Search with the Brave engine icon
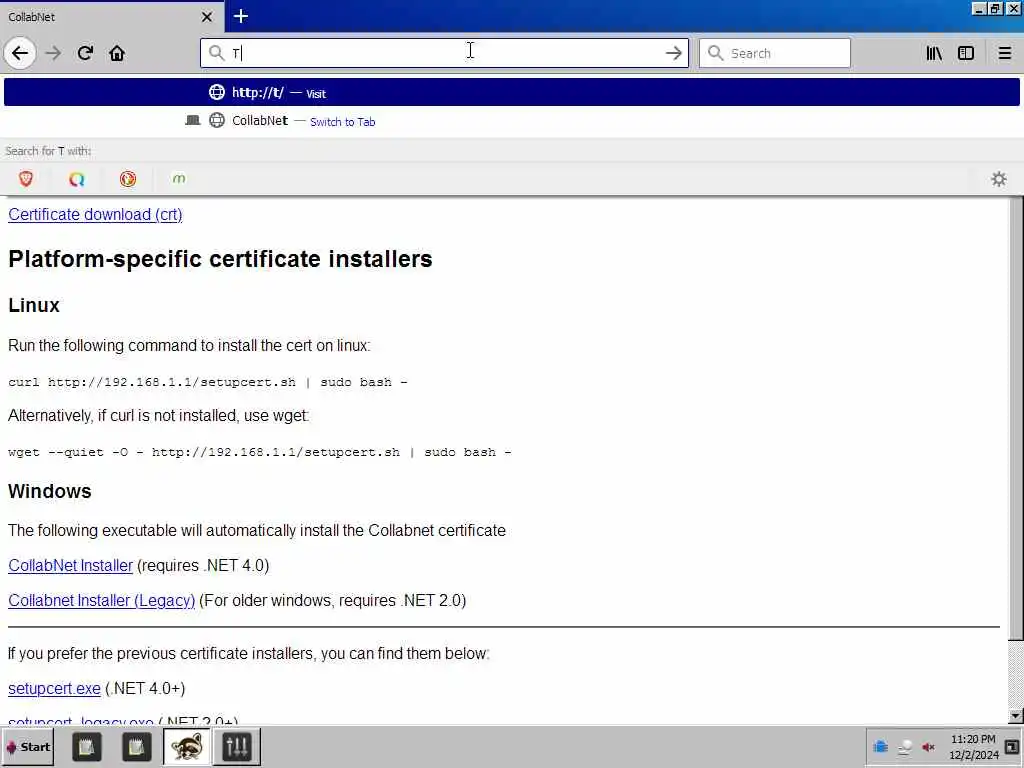Screen dimensions: 1024x768 coord(25,179)
